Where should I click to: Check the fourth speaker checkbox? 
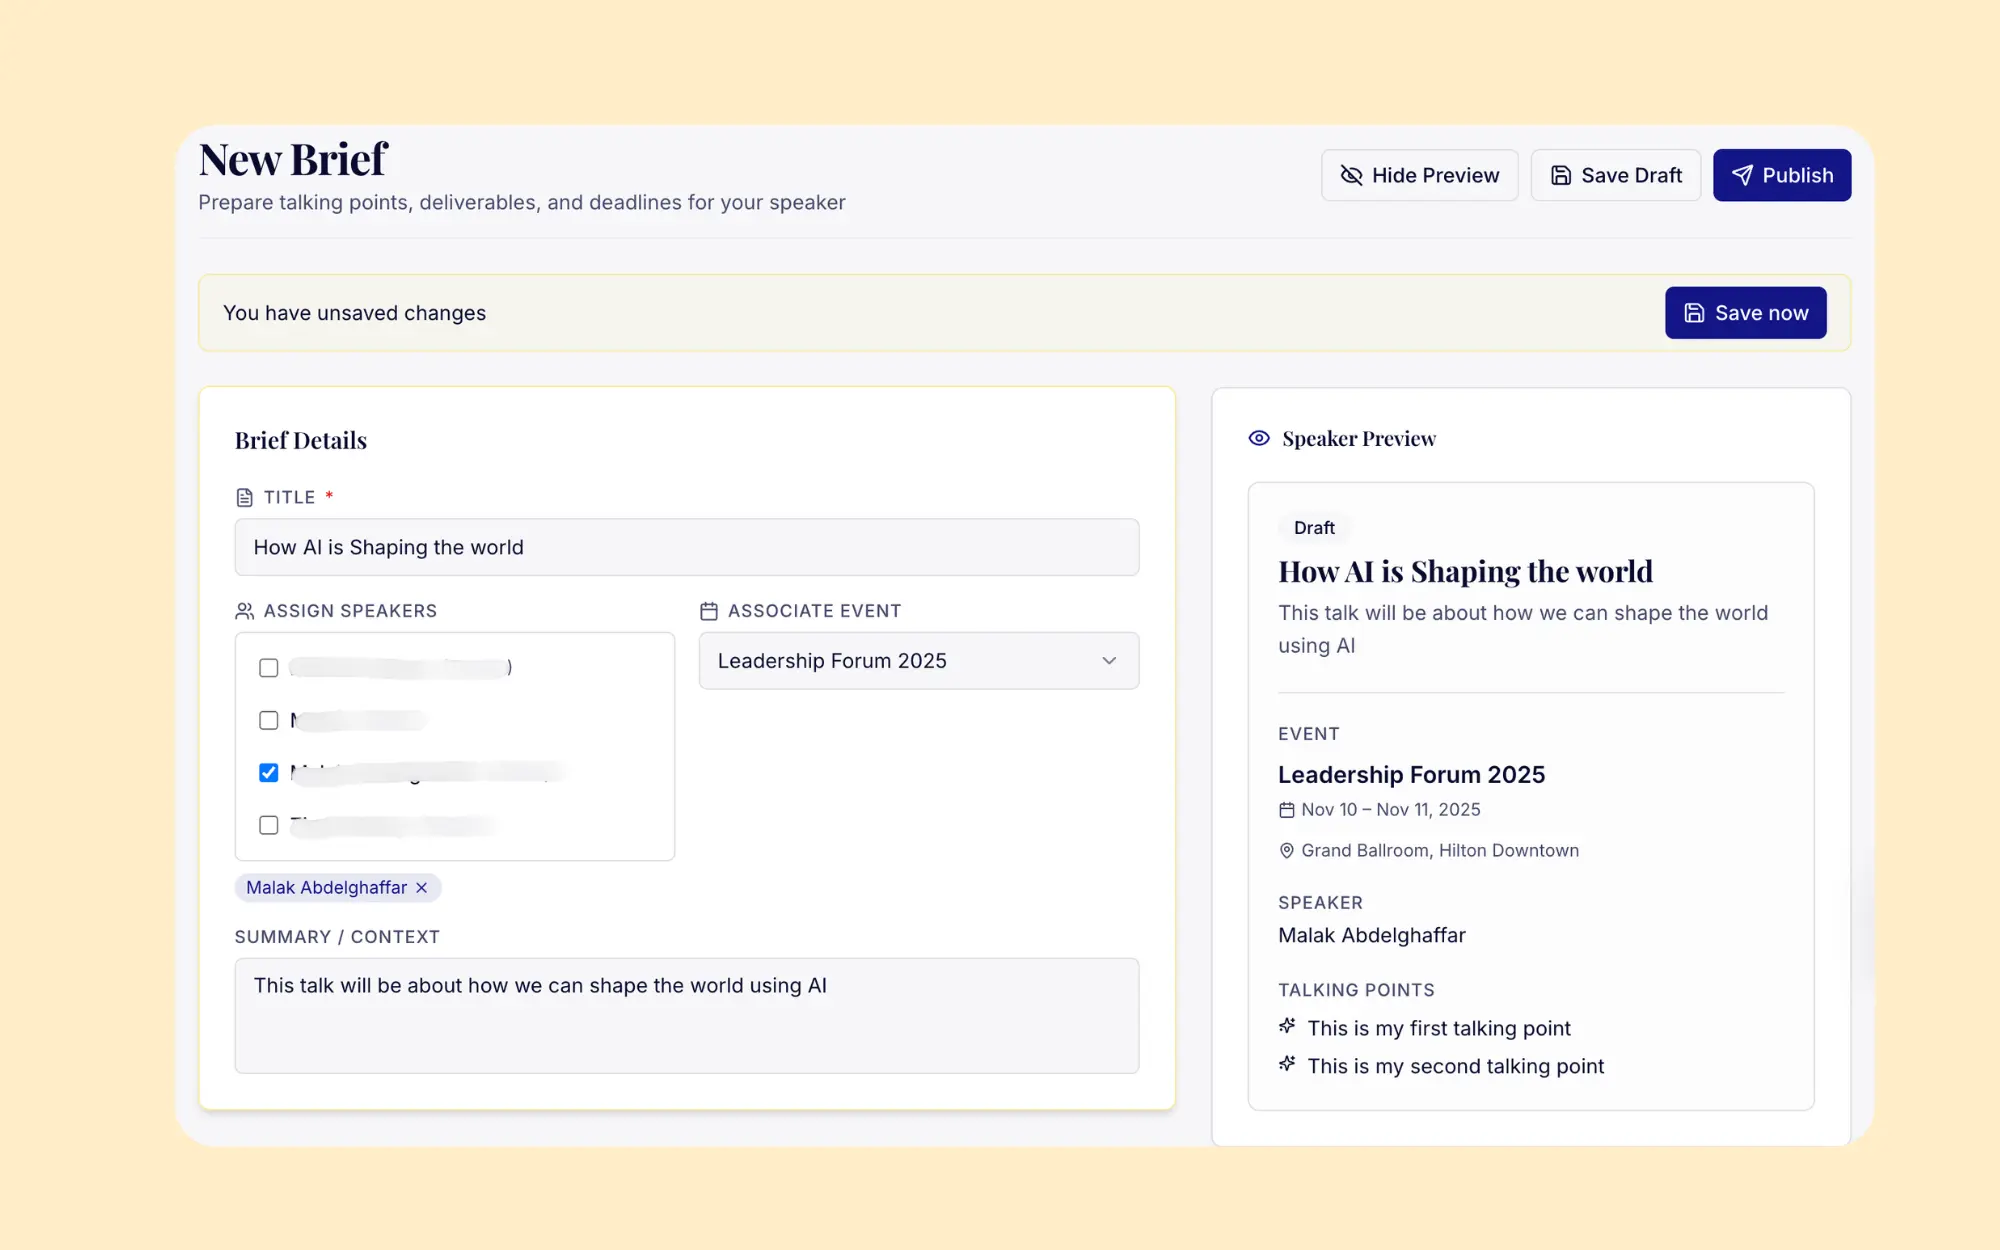268,825
